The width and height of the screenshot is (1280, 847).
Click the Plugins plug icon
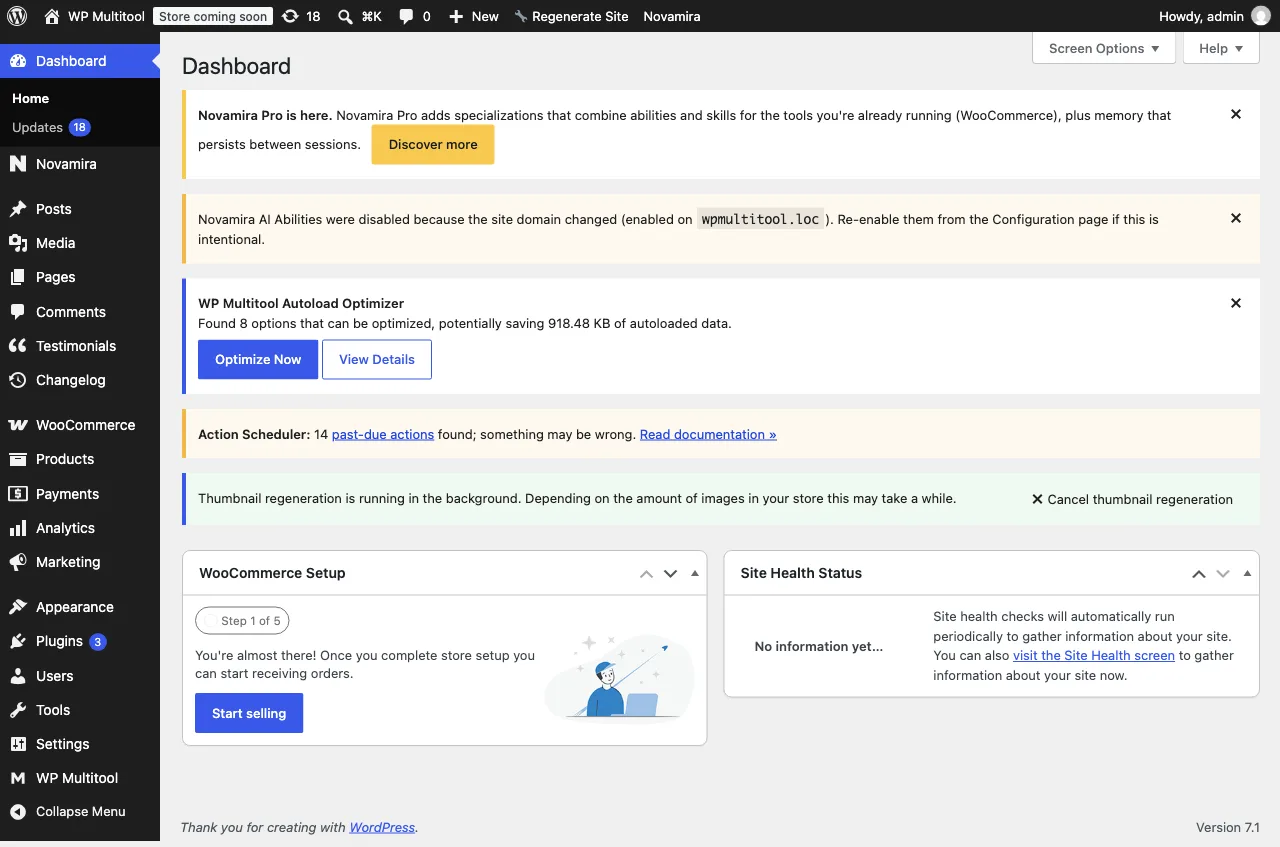(18, 641)
